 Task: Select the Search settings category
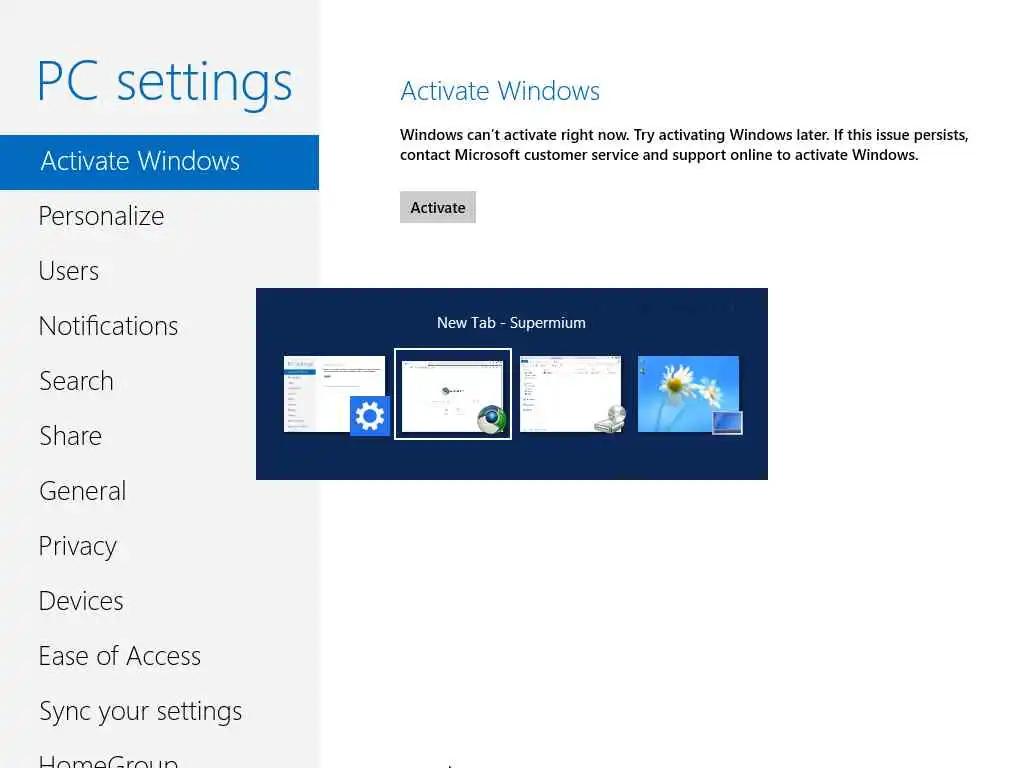[76, 381]
